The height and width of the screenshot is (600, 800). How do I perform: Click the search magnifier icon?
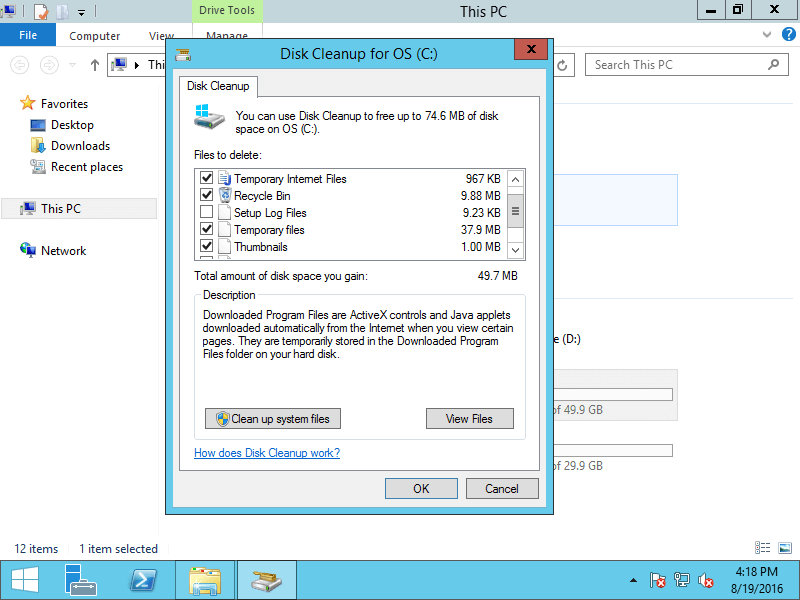(x=774, y=65)
